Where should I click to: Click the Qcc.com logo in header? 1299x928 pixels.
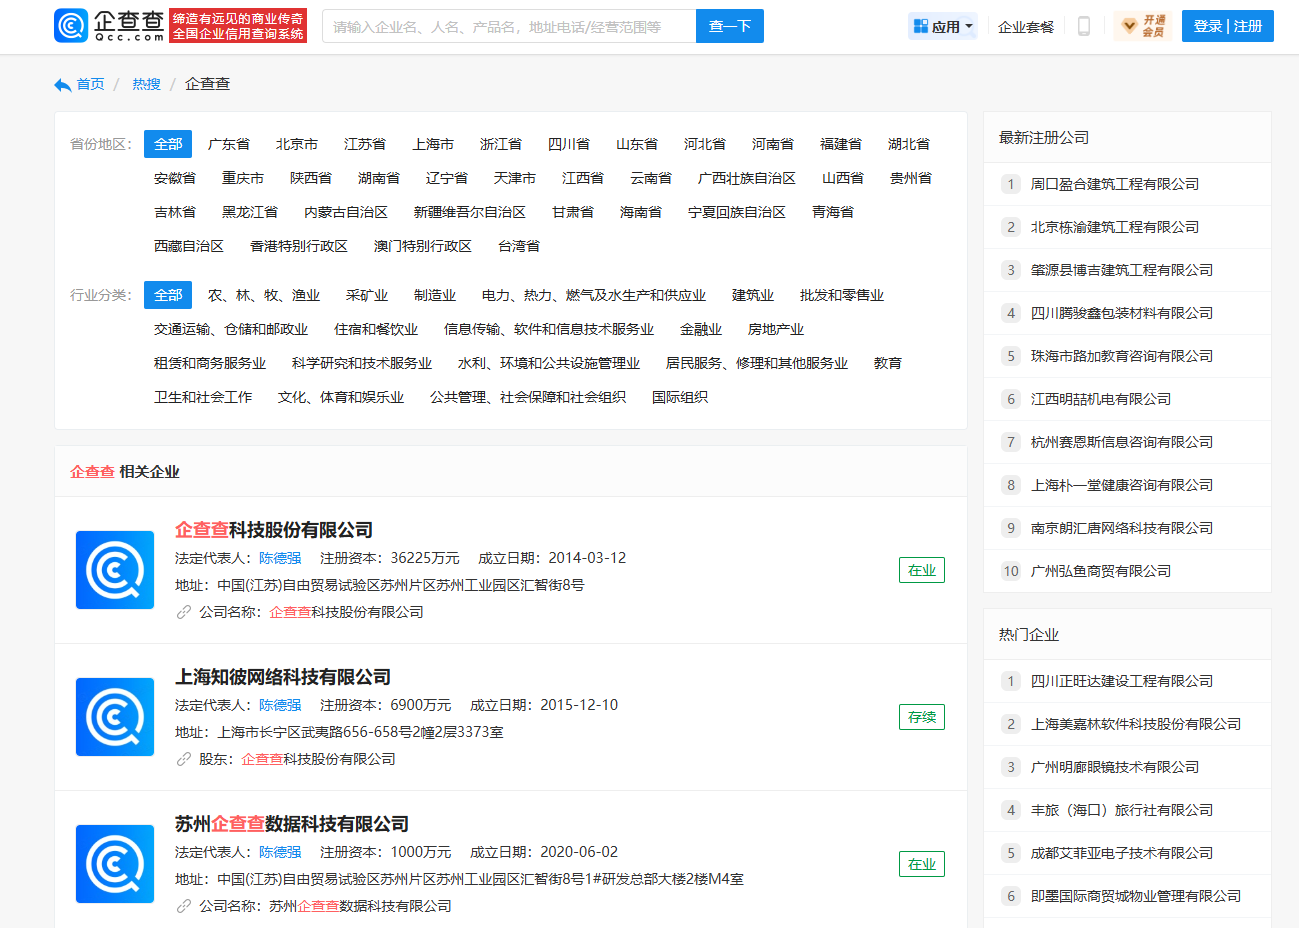pos(109,26)
